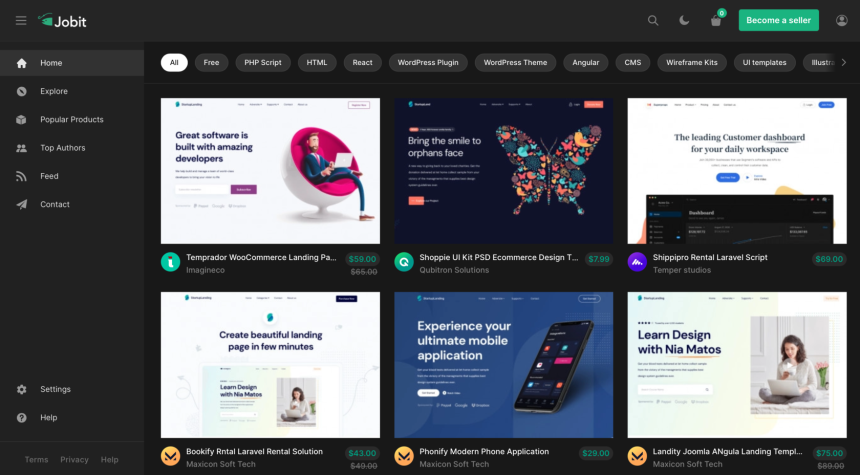The height and width of the screenshot is (475, 860).
Task: Open the butterfly Shoppie UI Kit thumbnail
Action: coord(503,171)
